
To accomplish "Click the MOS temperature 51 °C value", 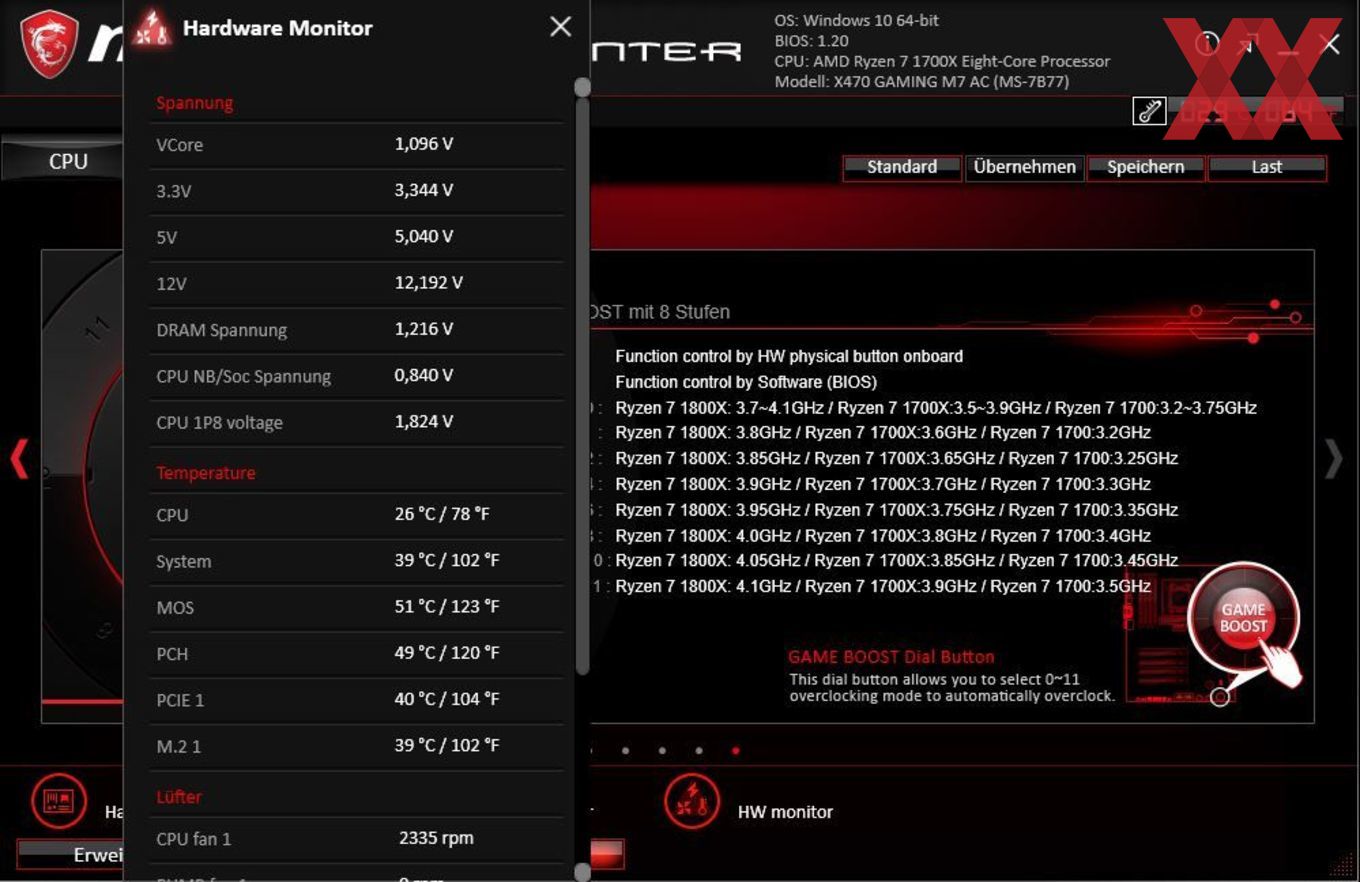I will (x=446, y=607).
